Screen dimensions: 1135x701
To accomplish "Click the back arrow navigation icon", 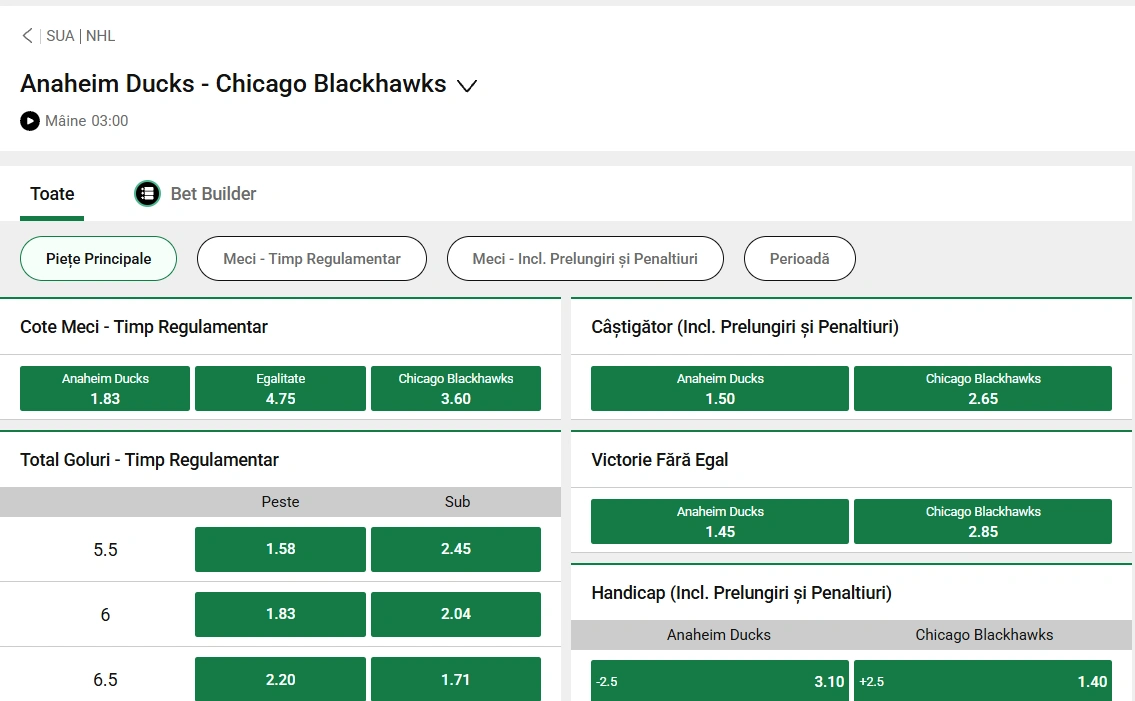I will click(x=27, y=35).
